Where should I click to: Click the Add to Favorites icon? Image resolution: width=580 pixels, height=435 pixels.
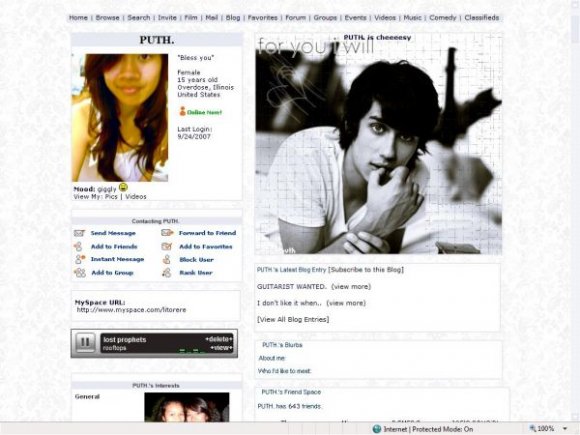click(x=167, y=246)
